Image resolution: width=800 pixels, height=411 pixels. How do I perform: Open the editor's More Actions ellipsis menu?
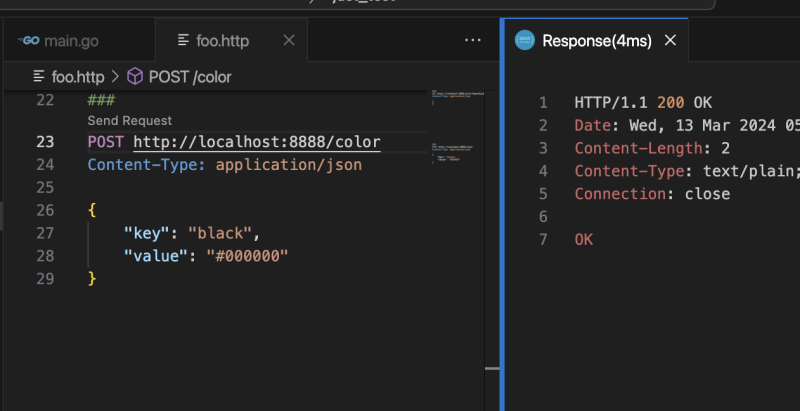(x=473, y=41)
